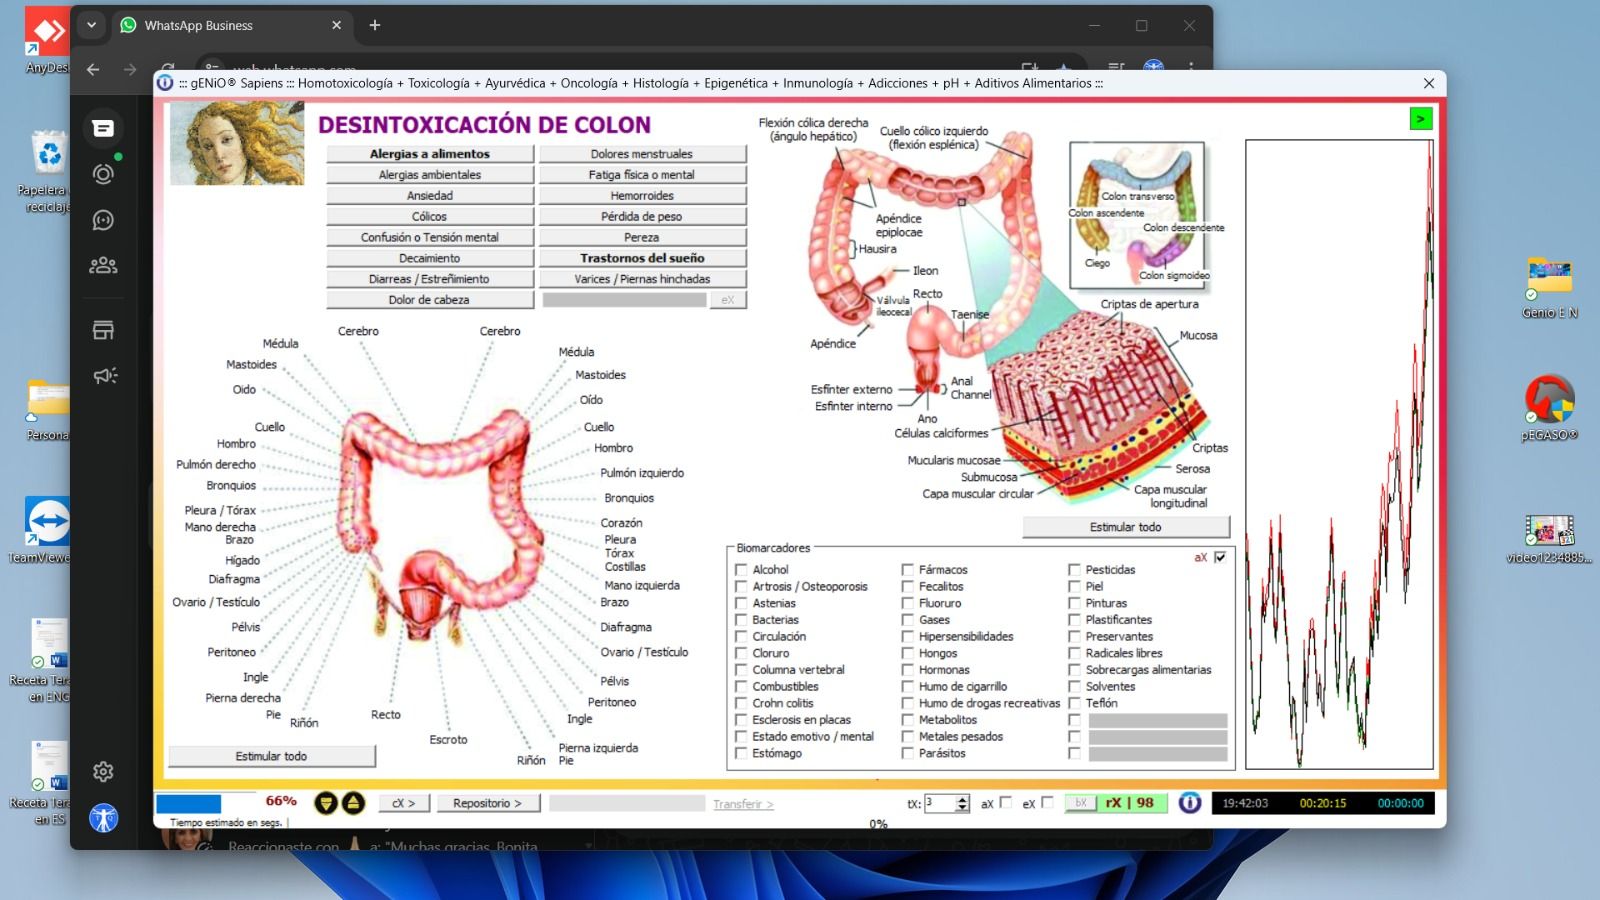Check the Fármacos biomarker checkbox
Viewport: 1600px width, 900px height.
point(908,569)
